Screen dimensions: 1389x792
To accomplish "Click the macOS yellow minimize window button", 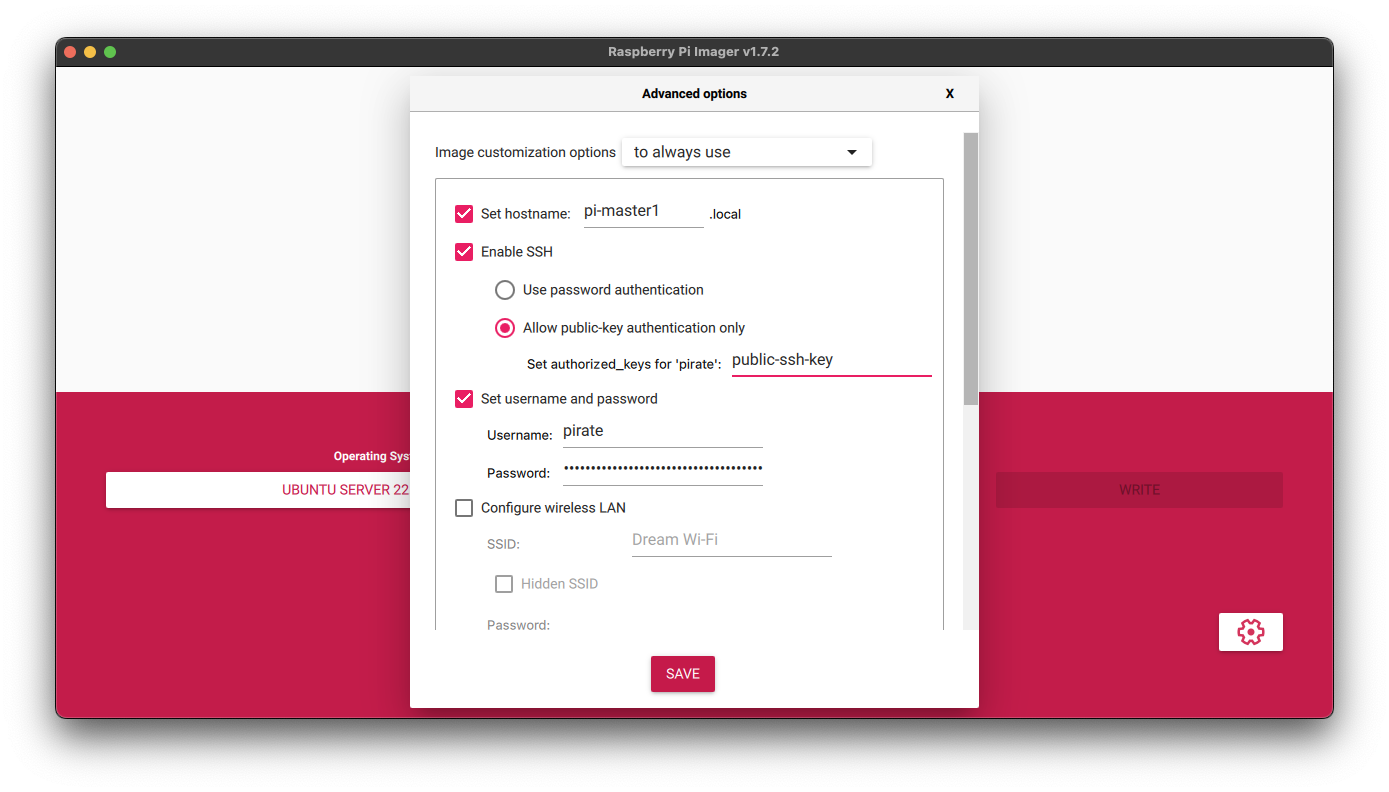I will pyautogui.click(x=90, y=52).
